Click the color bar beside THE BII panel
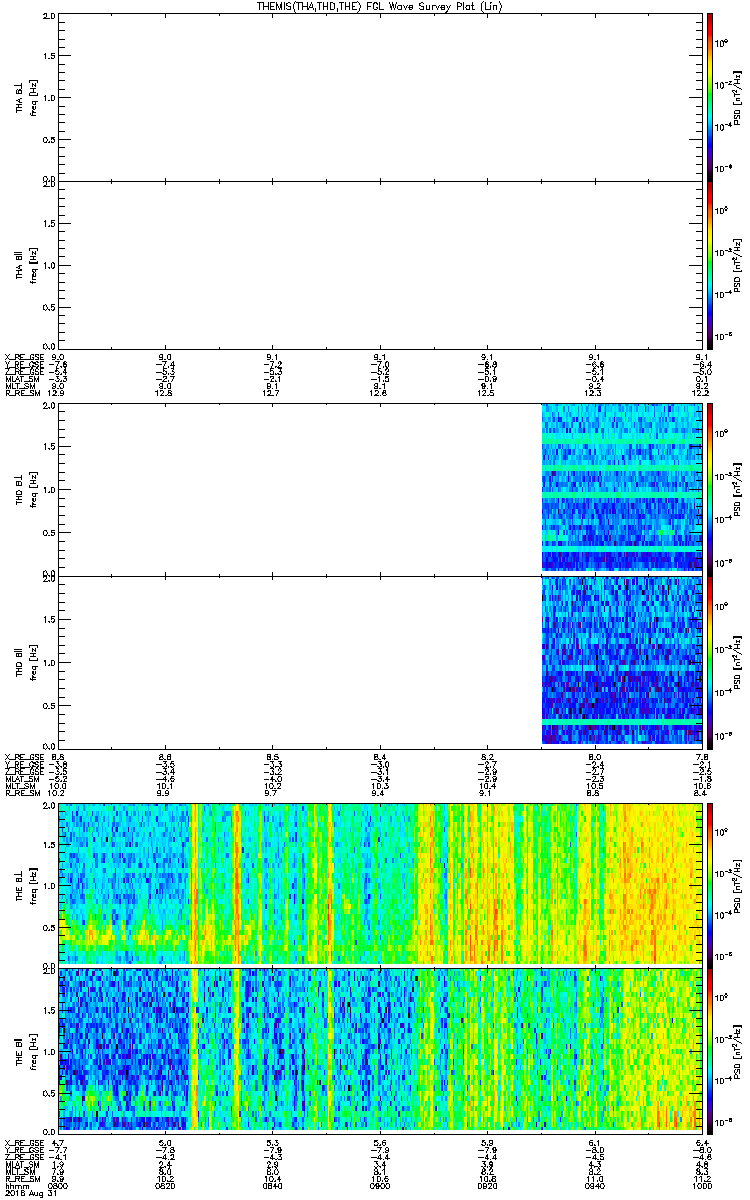Viewport: 750px width, 1200px height. [710, 1049]
